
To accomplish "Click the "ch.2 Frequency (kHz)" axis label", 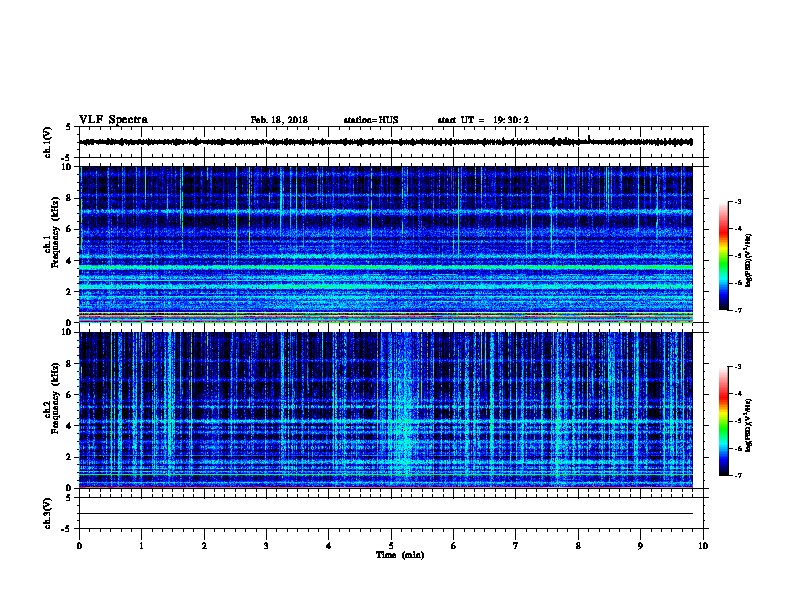I will (54, 397).
